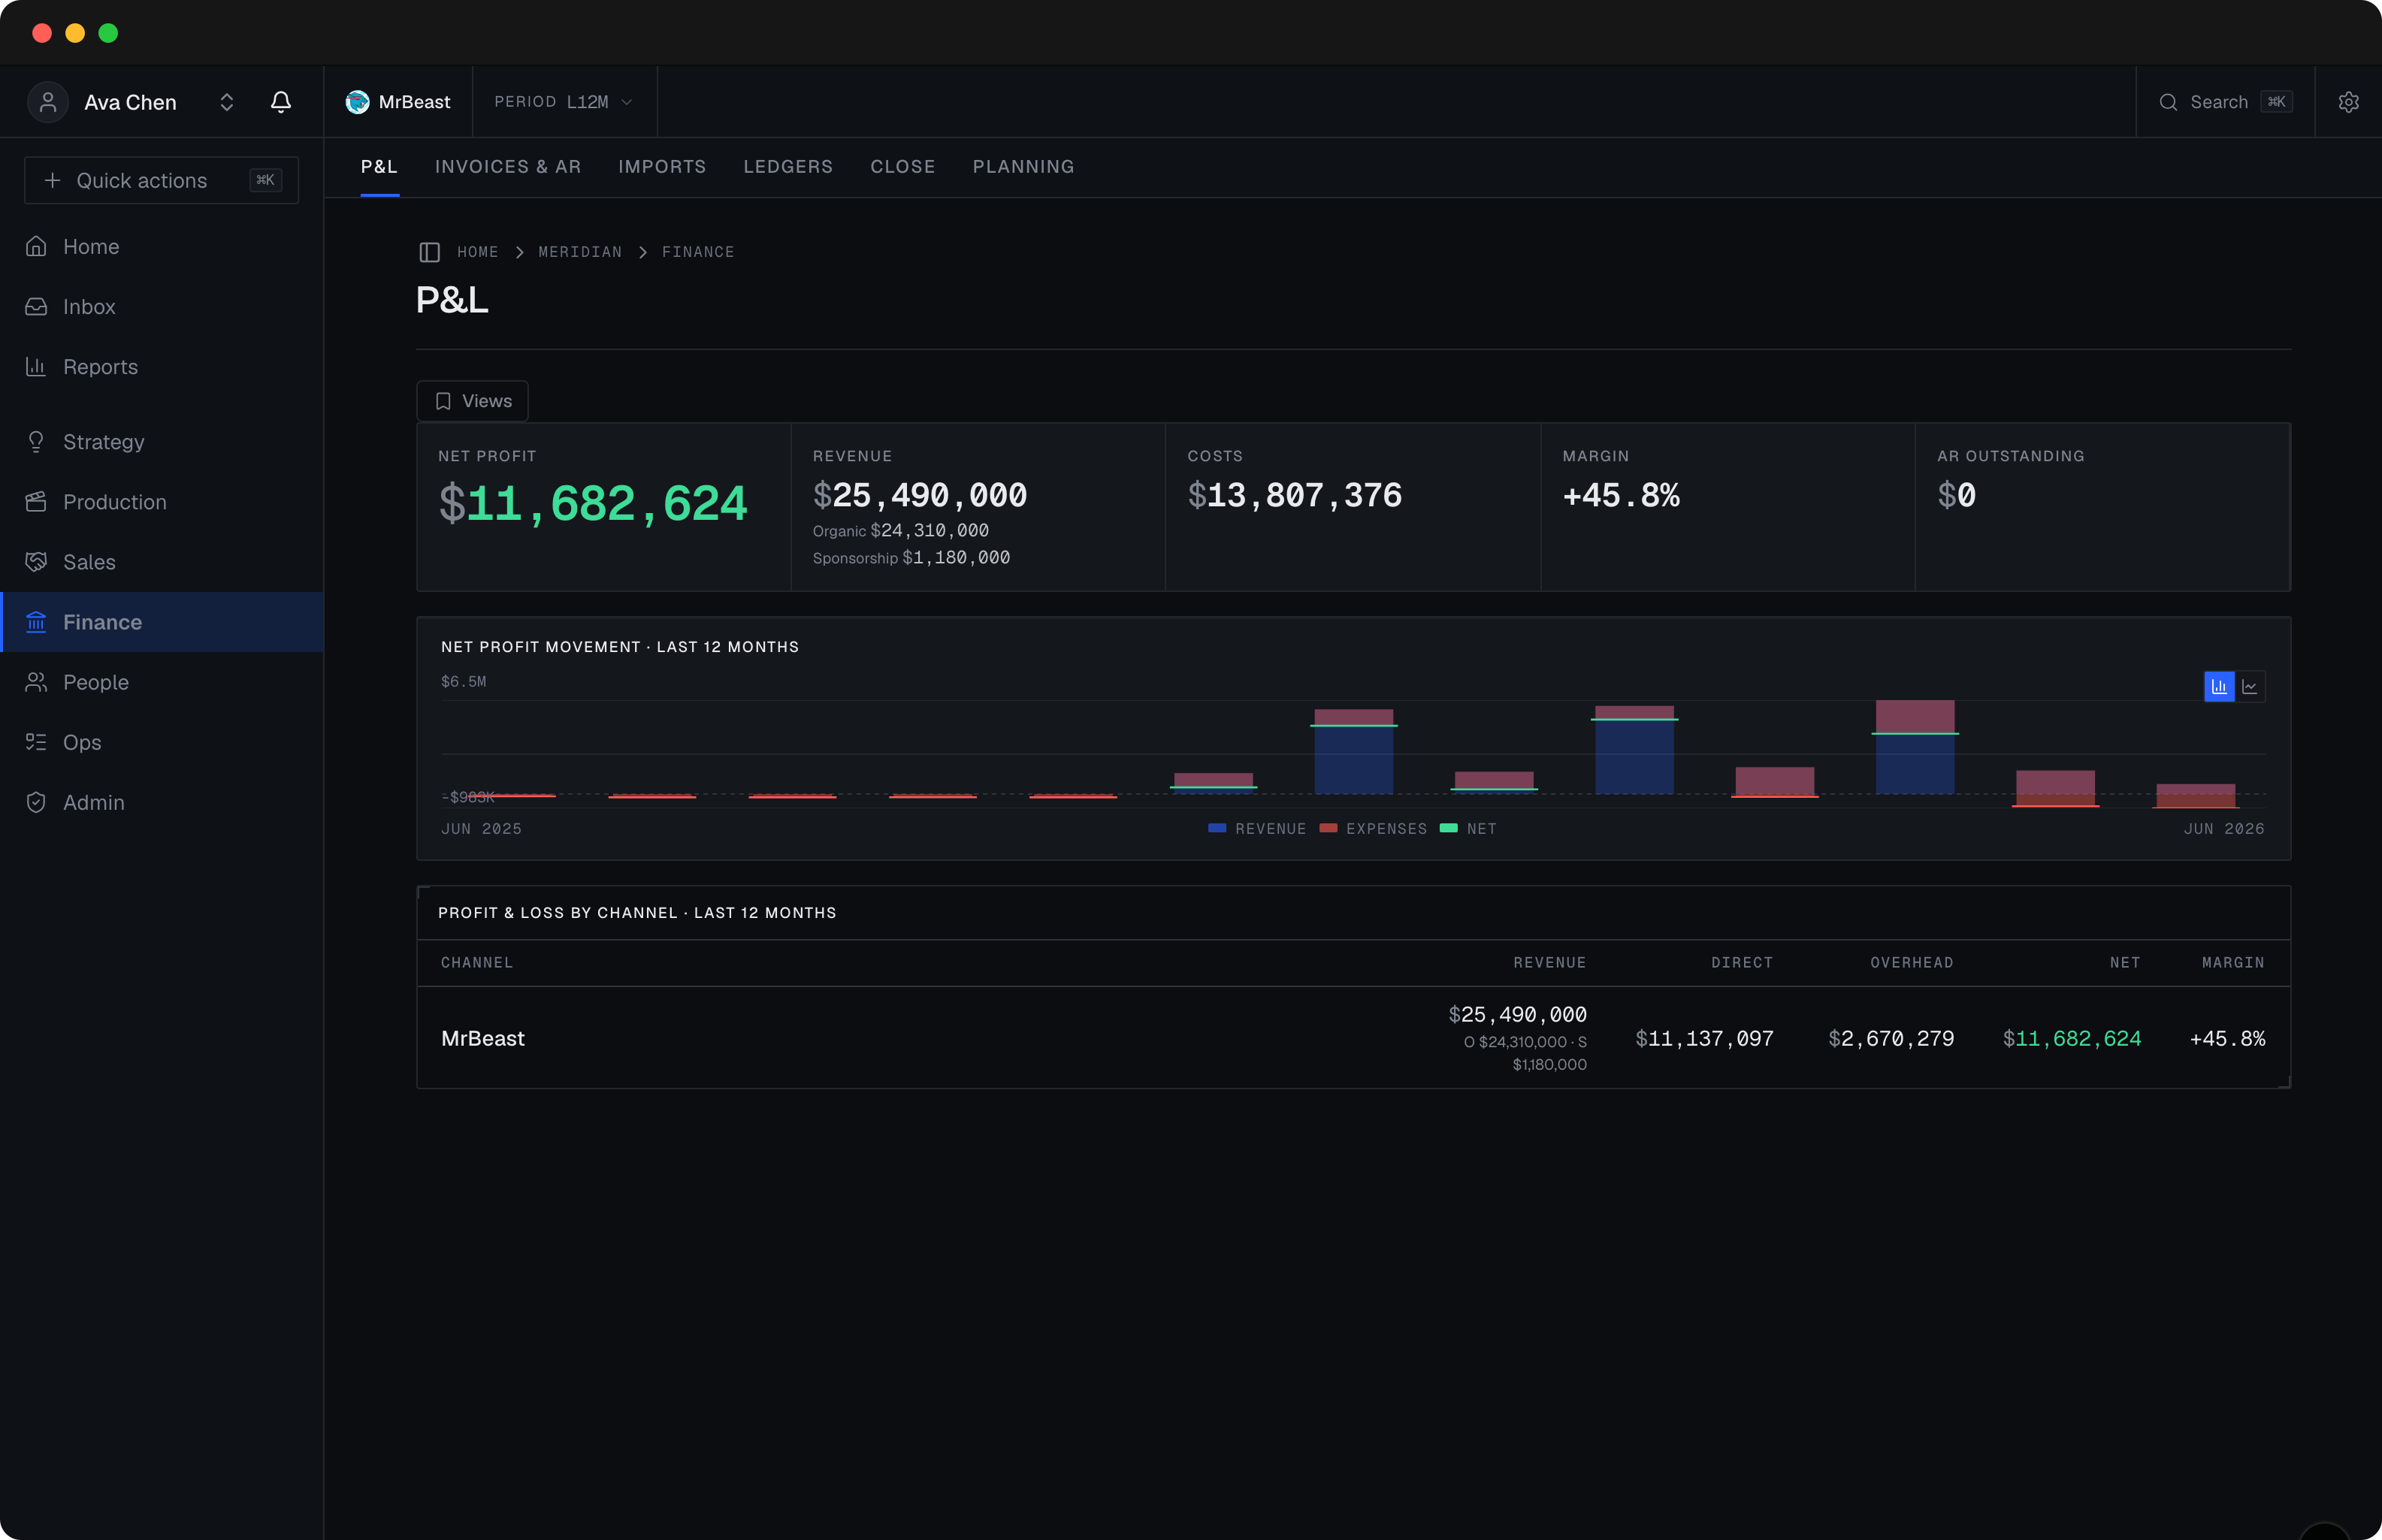2382x1540 pixels.
Task: Click FINANCE in the breadcrumb
Action: pos(698,252)
